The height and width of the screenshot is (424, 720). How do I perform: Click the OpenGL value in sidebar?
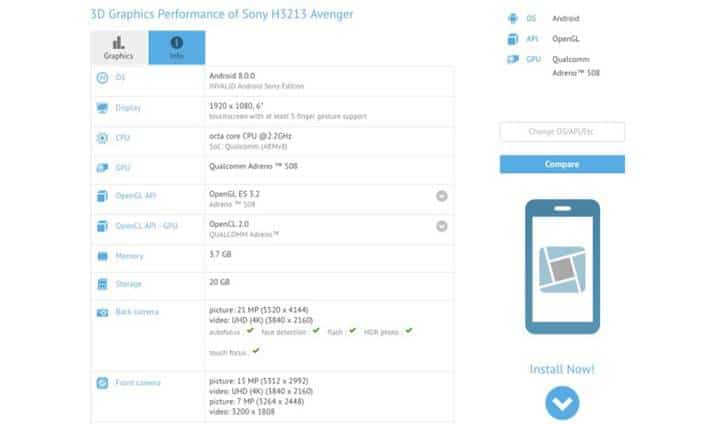(565, 39)
